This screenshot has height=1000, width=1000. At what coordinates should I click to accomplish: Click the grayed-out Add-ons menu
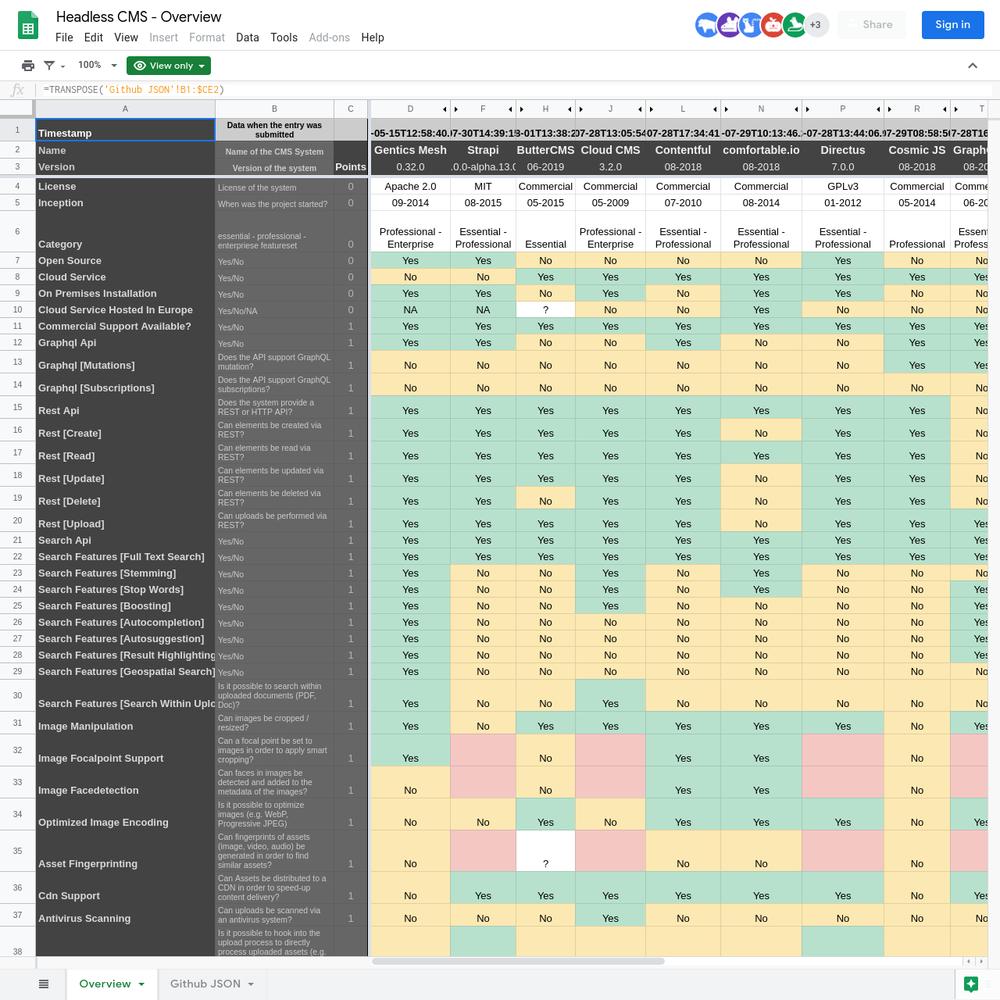329,38
